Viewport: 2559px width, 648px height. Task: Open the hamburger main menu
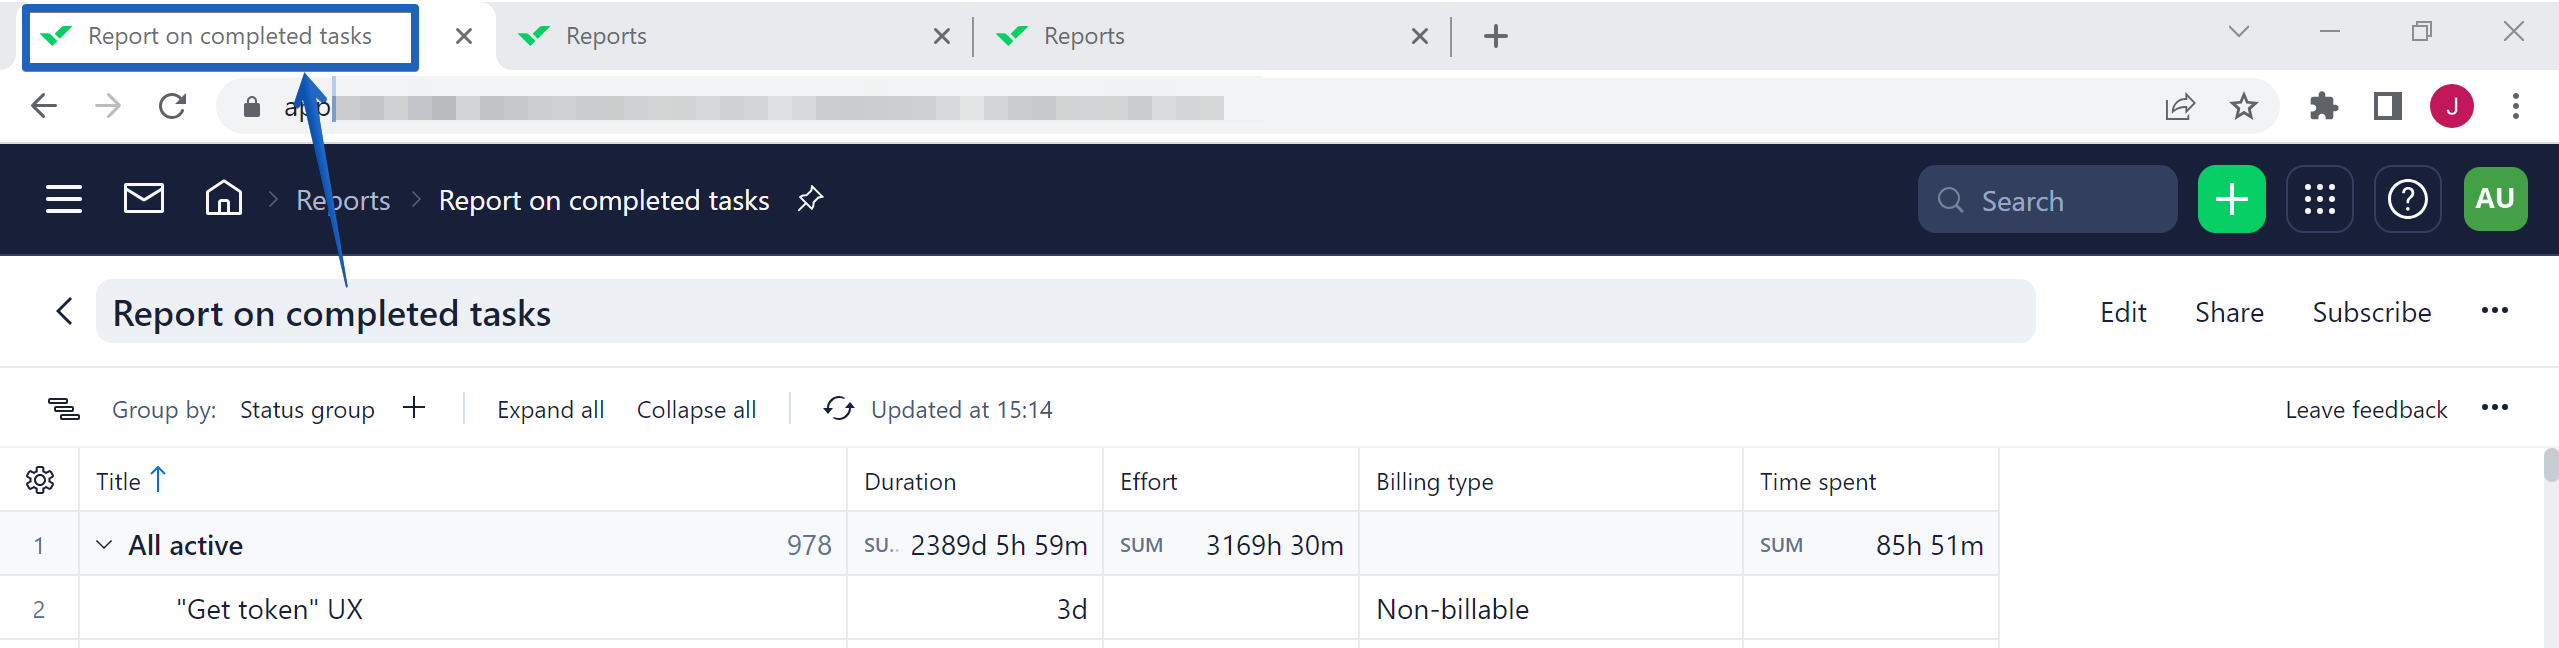pos(64,199)
